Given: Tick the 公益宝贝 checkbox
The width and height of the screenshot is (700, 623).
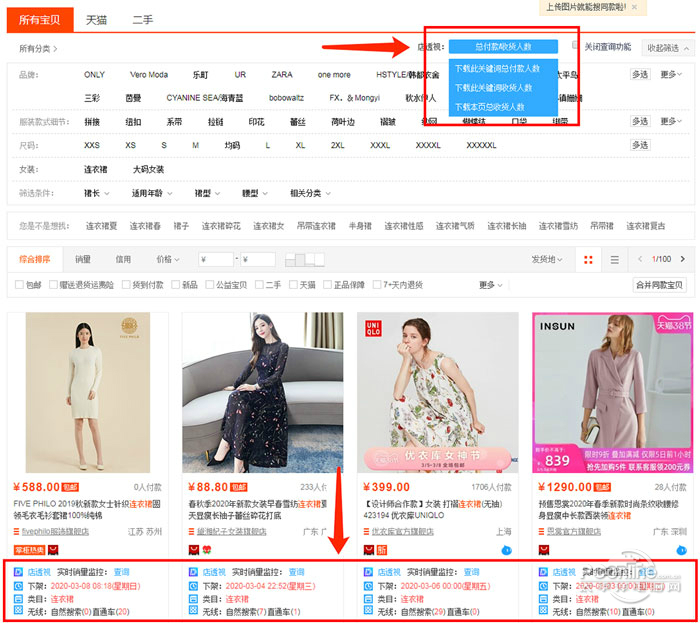Looking at the screenshot, I should (x=209, y=284).
